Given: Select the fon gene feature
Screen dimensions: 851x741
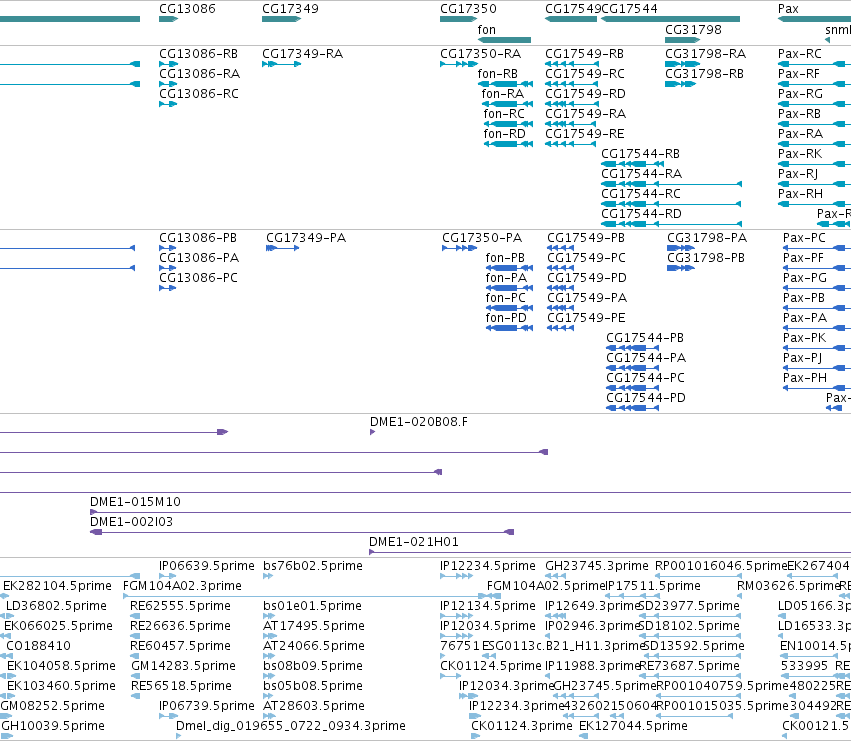Looking at the screenshot, I should point(504,40).
